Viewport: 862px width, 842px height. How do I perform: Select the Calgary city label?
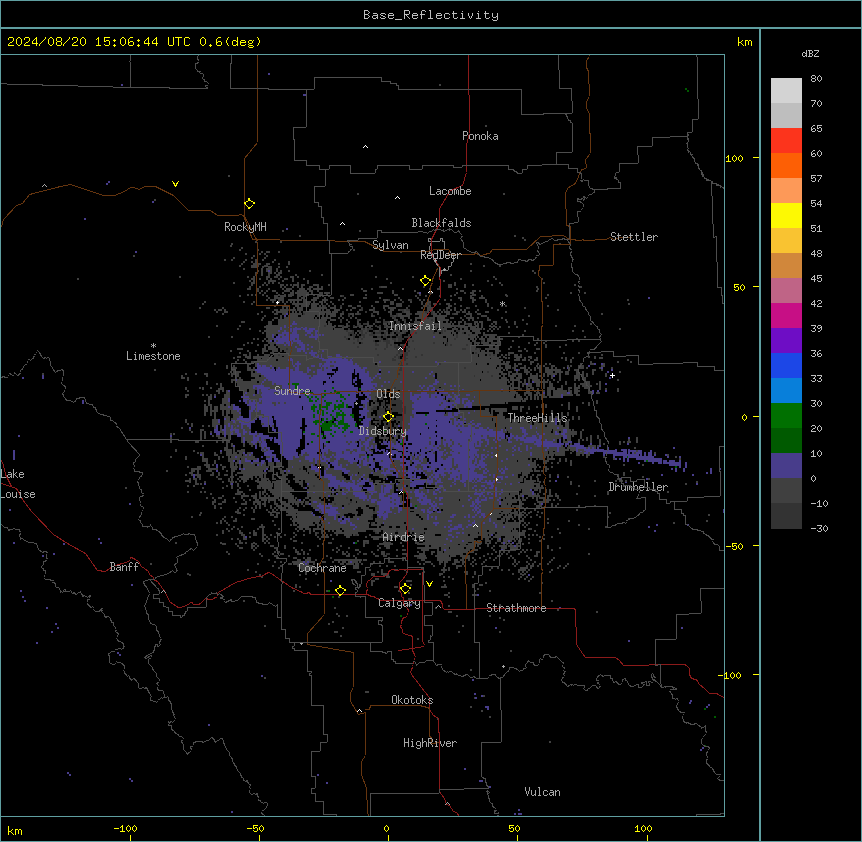399,603
